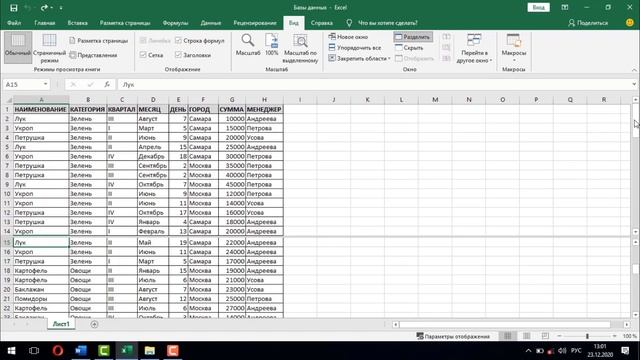640x360 pixels.
Task: Click the zoom out minus button
Action: tap(559, 336)
